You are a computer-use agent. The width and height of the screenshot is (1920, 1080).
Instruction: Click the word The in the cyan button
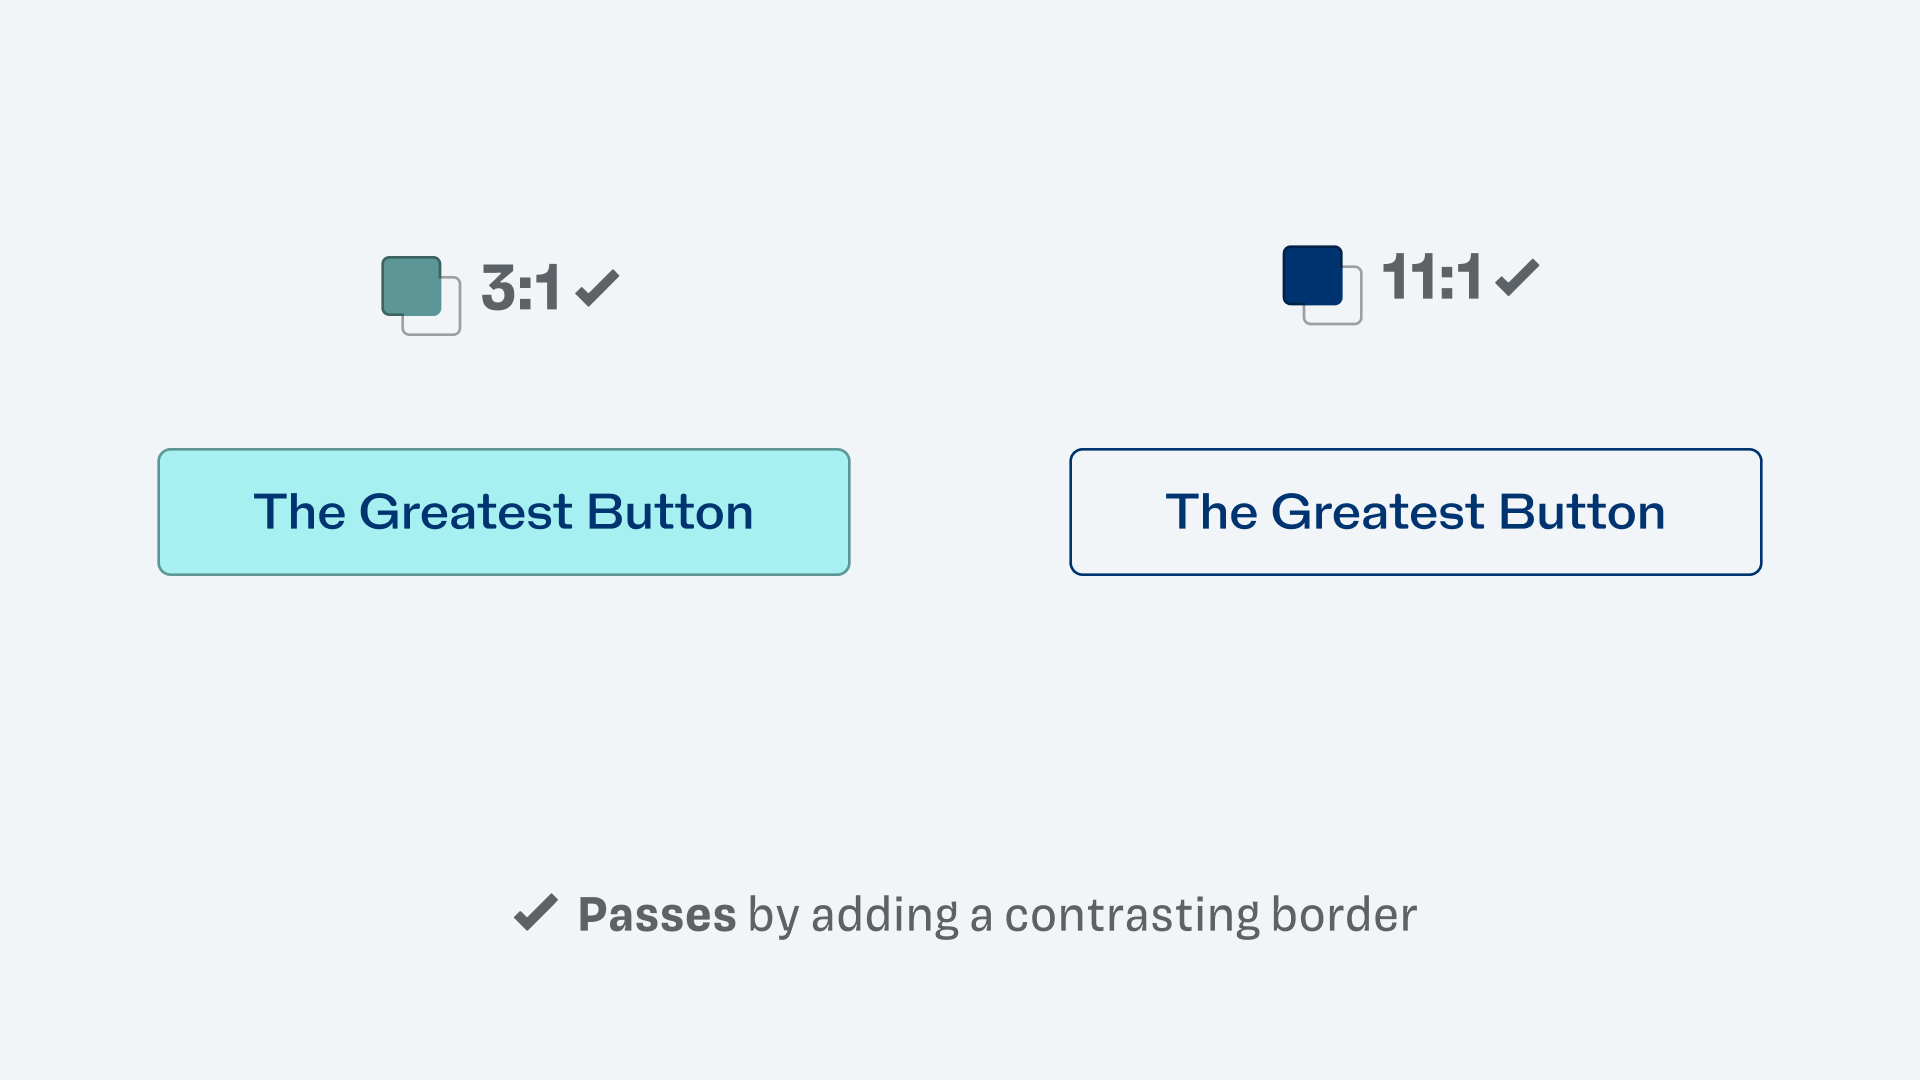click(300, 513)
